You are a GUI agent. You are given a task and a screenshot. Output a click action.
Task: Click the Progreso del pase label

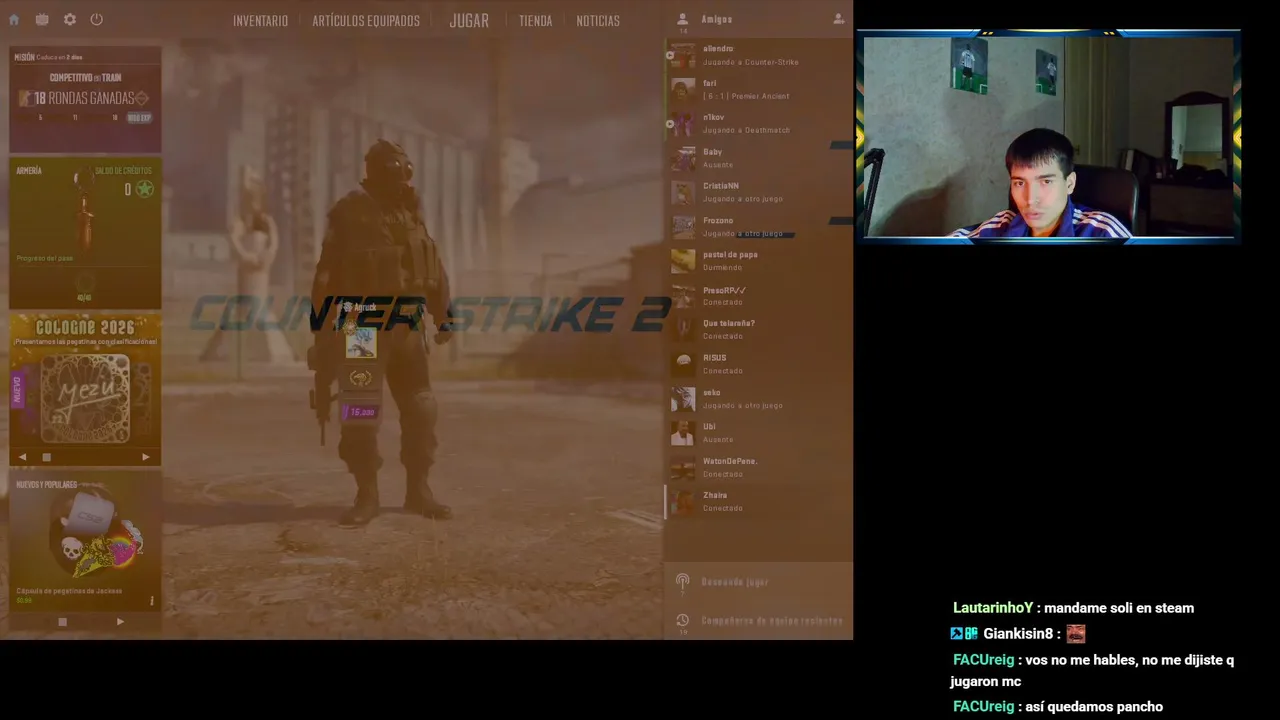click(x=44, y=258)
